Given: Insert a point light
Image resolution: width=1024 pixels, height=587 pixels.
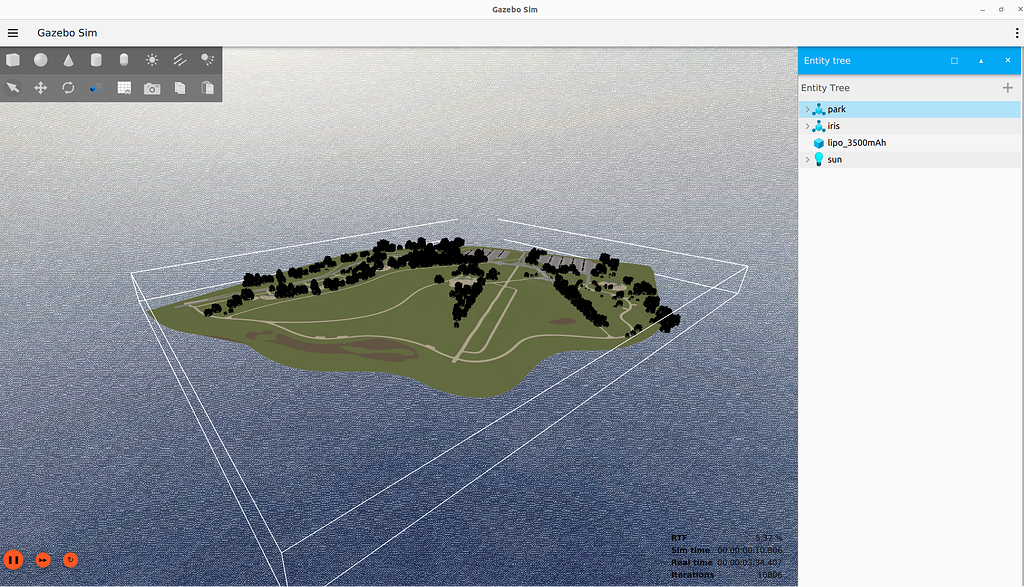Looking at the screenshot, I should [152, 60].
